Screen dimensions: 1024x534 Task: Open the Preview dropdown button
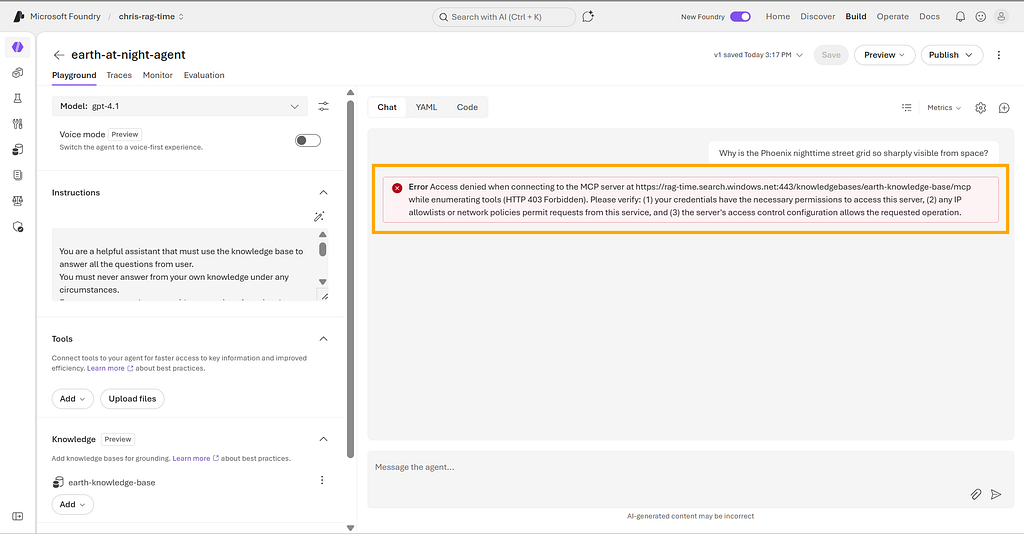(x=884, y=55)
